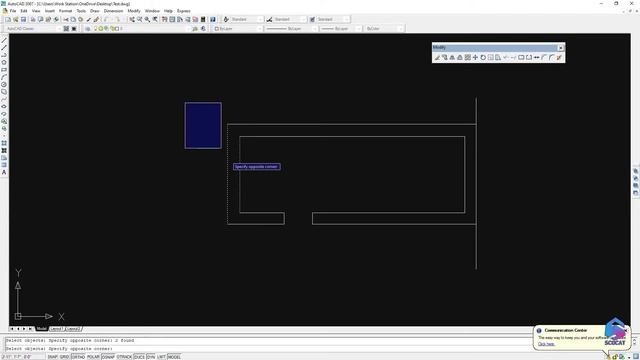The width and height of the screenshot is (640, 360).
Task: Open the ByLayer color control dropdown
Action: 238,29
